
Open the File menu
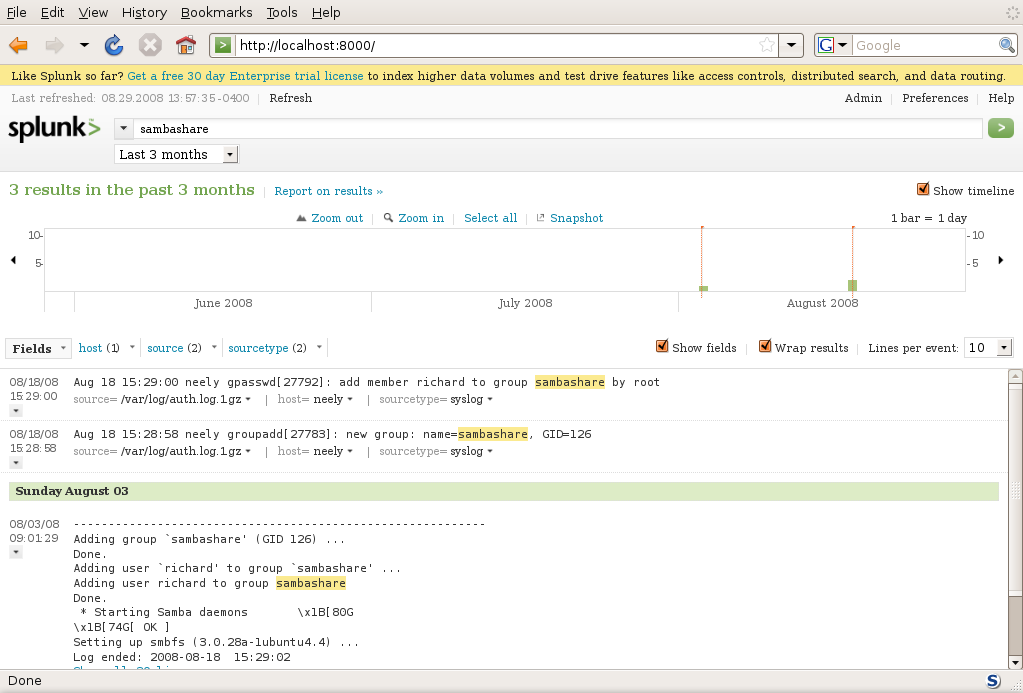point(16,12)
